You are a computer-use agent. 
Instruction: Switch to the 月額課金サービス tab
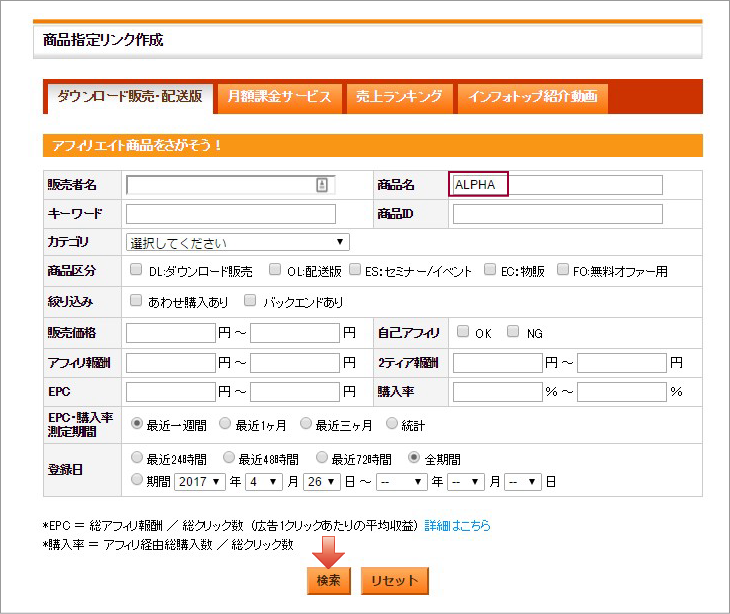tap(278, 97)
